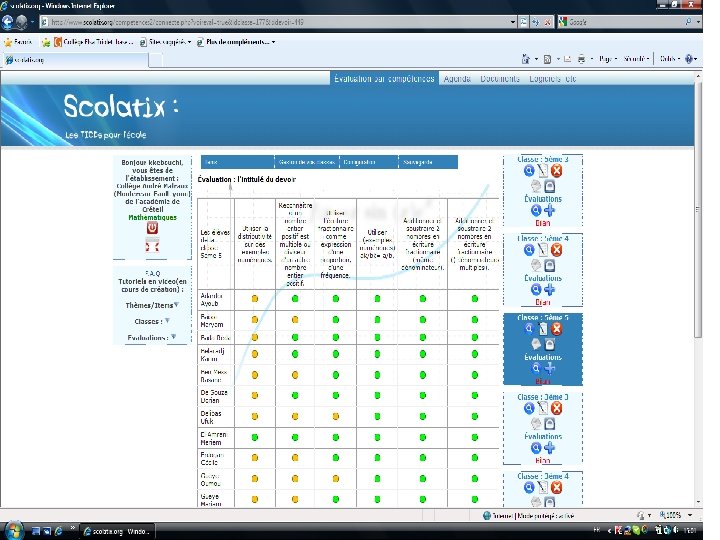Image resolution: width=720 pixels, height=540 pixels.
Task: Open Tutoriels en video link
Action: tap(152, 285)
